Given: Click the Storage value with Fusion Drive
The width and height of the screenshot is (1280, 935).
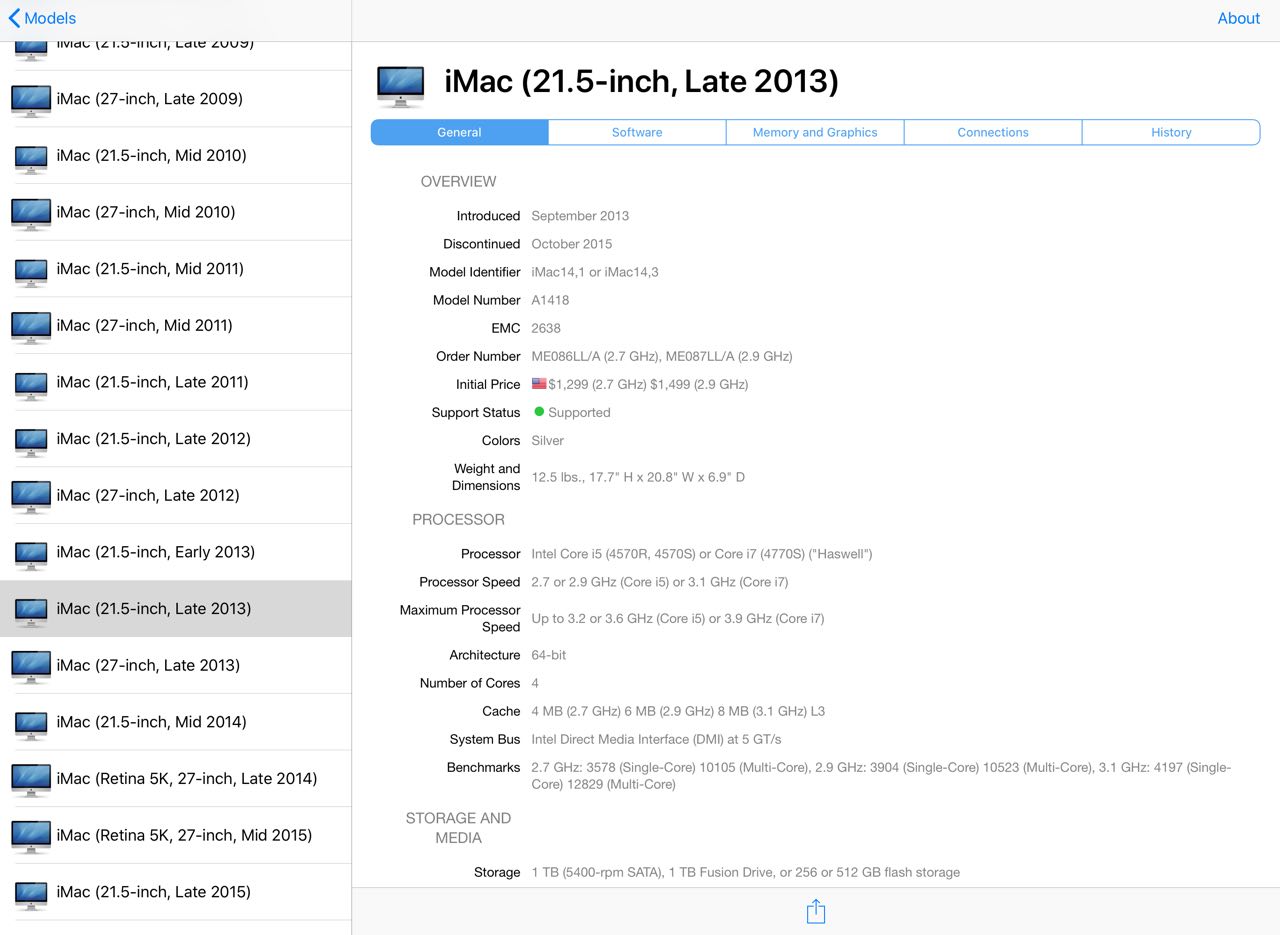Looking at the screenshot, I should pos(745,872).
